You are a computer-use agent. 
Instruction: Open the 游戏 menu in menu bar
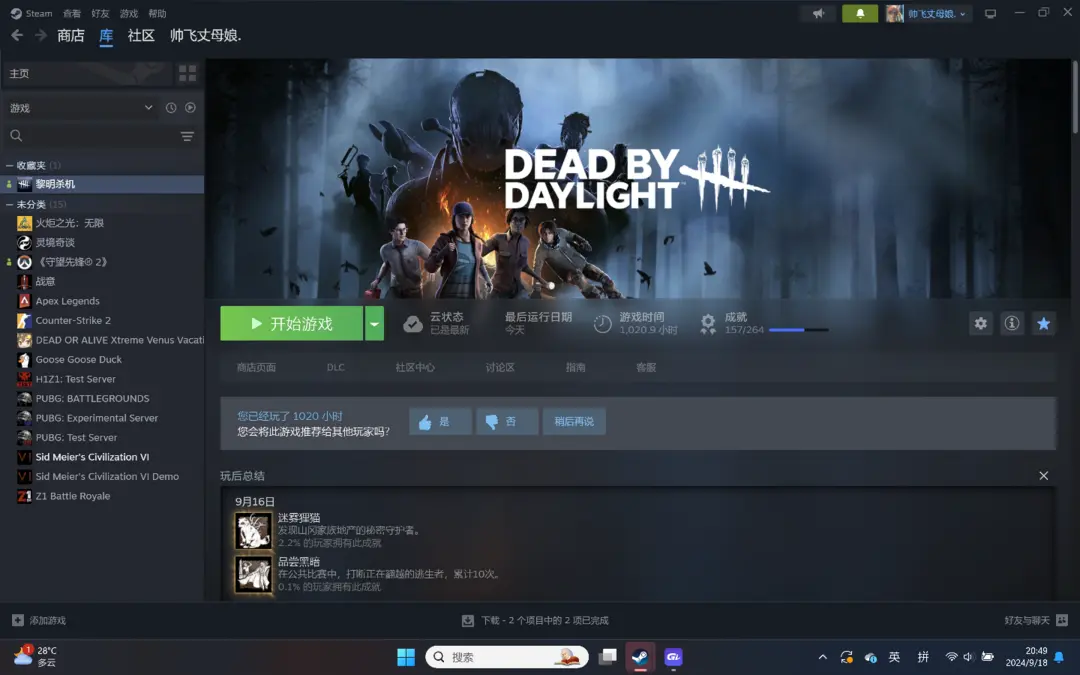point(129,13)
